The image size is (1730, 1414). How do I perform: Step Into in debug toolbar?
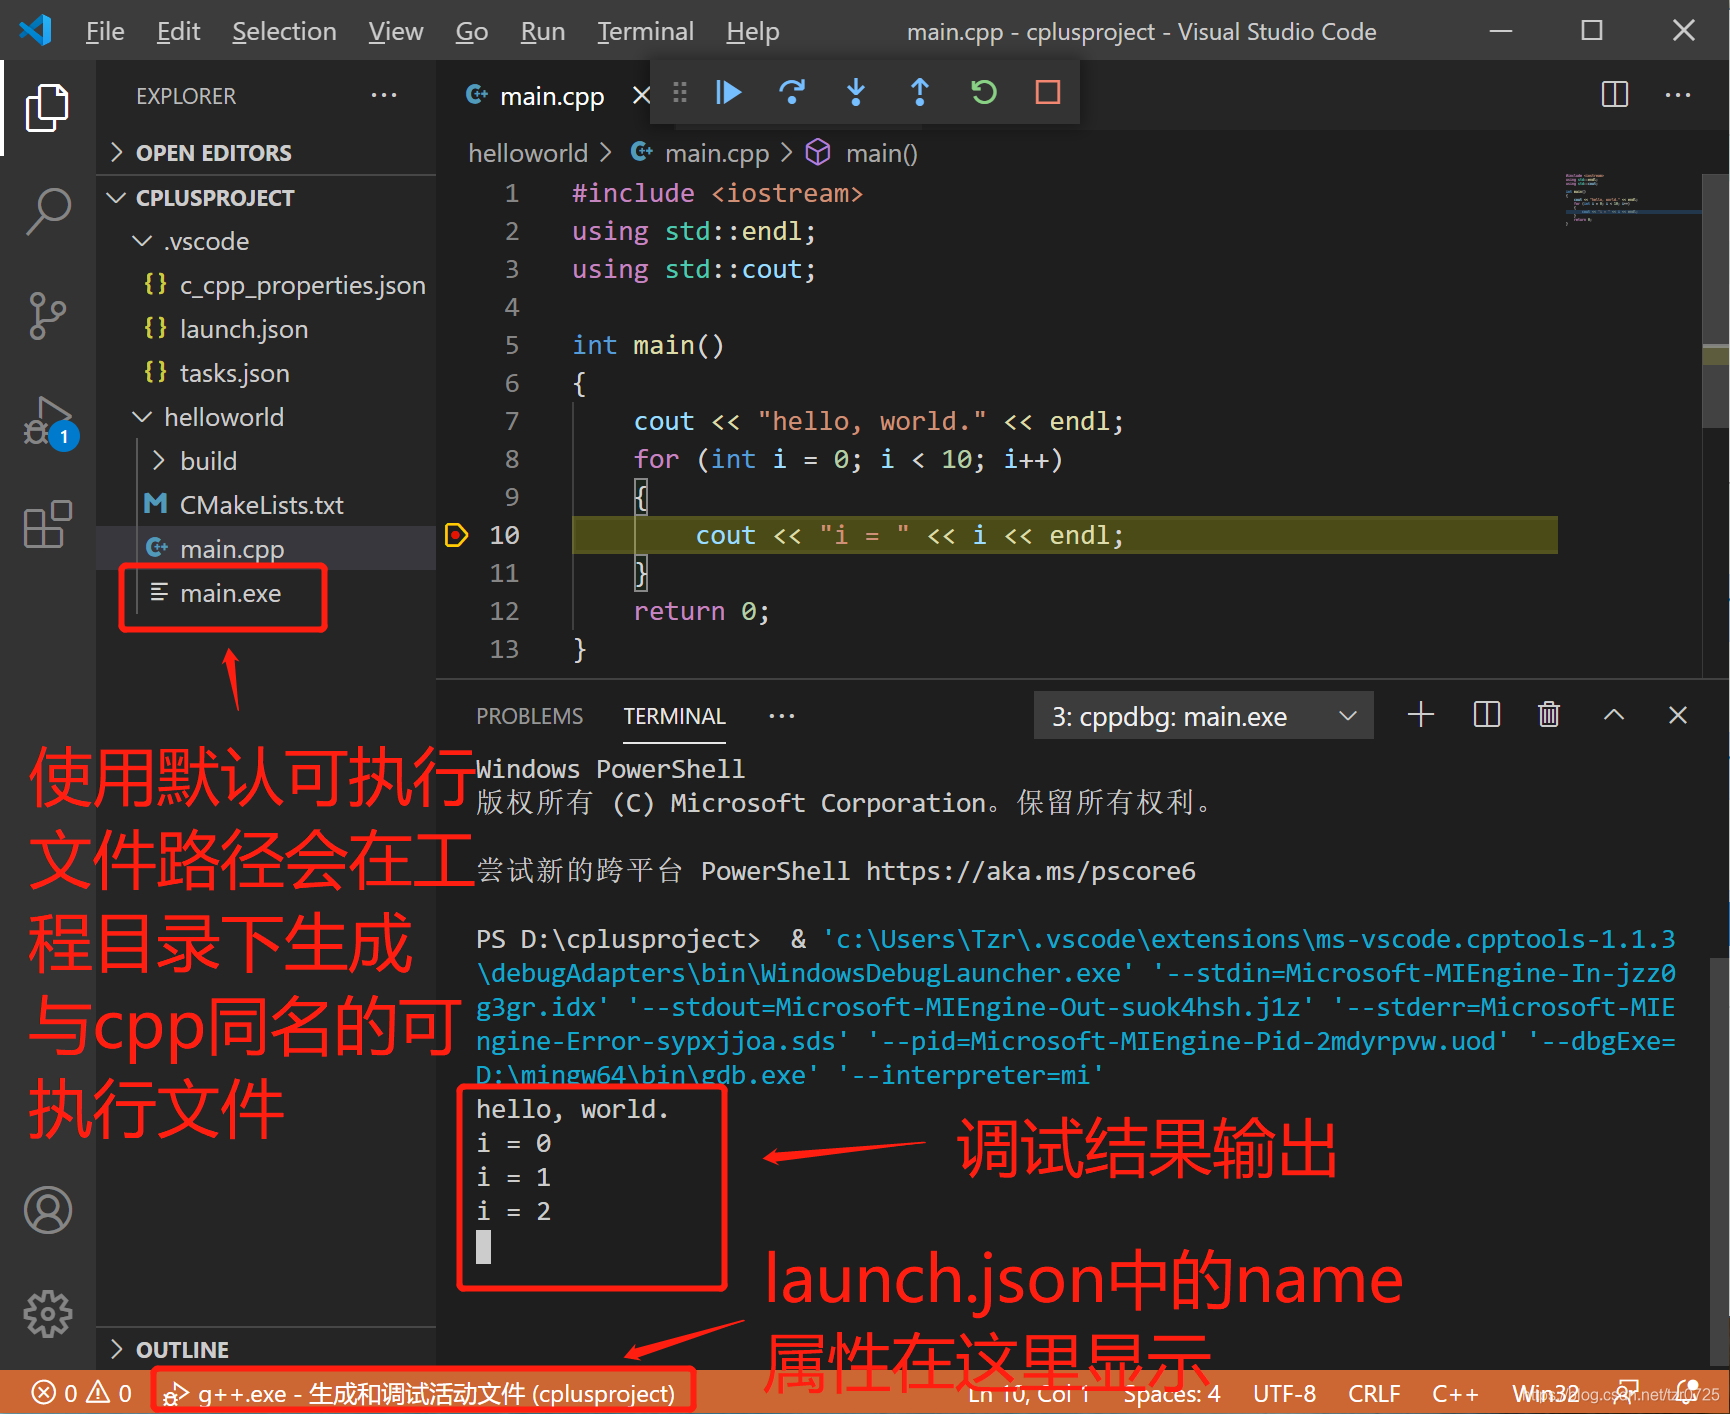[x=856, y=93]
